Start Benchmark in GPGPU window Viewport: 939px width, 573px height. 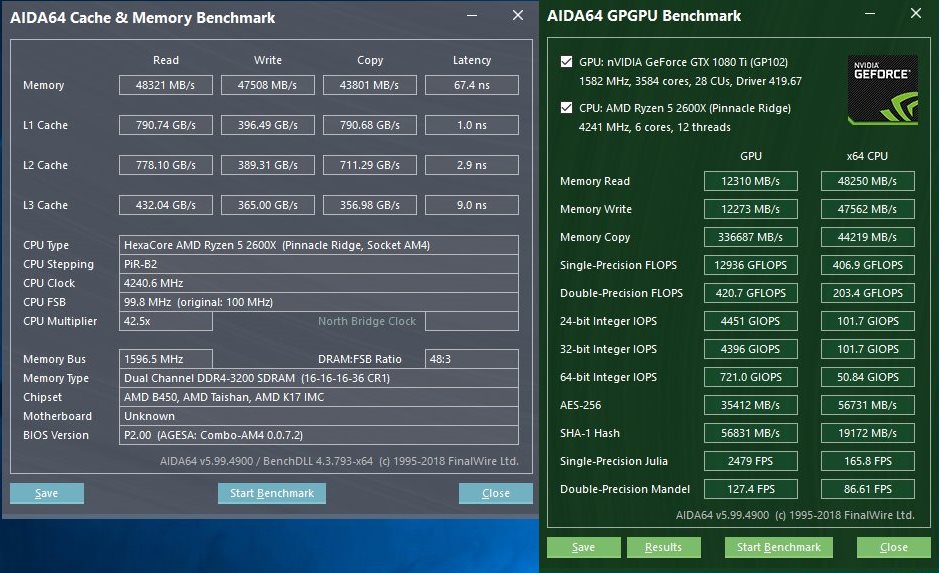click(x=779, y=547)
